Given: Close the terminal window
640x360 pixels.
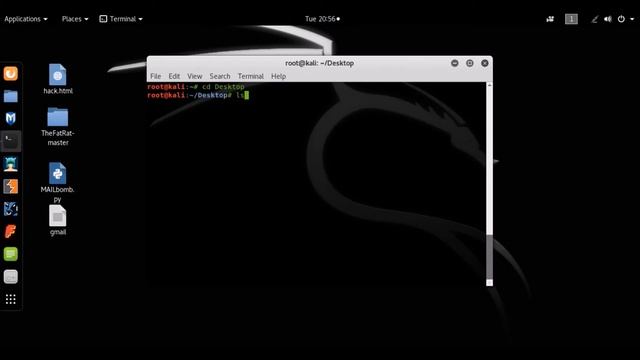Looking at the screenshot, I should point(485,63).
